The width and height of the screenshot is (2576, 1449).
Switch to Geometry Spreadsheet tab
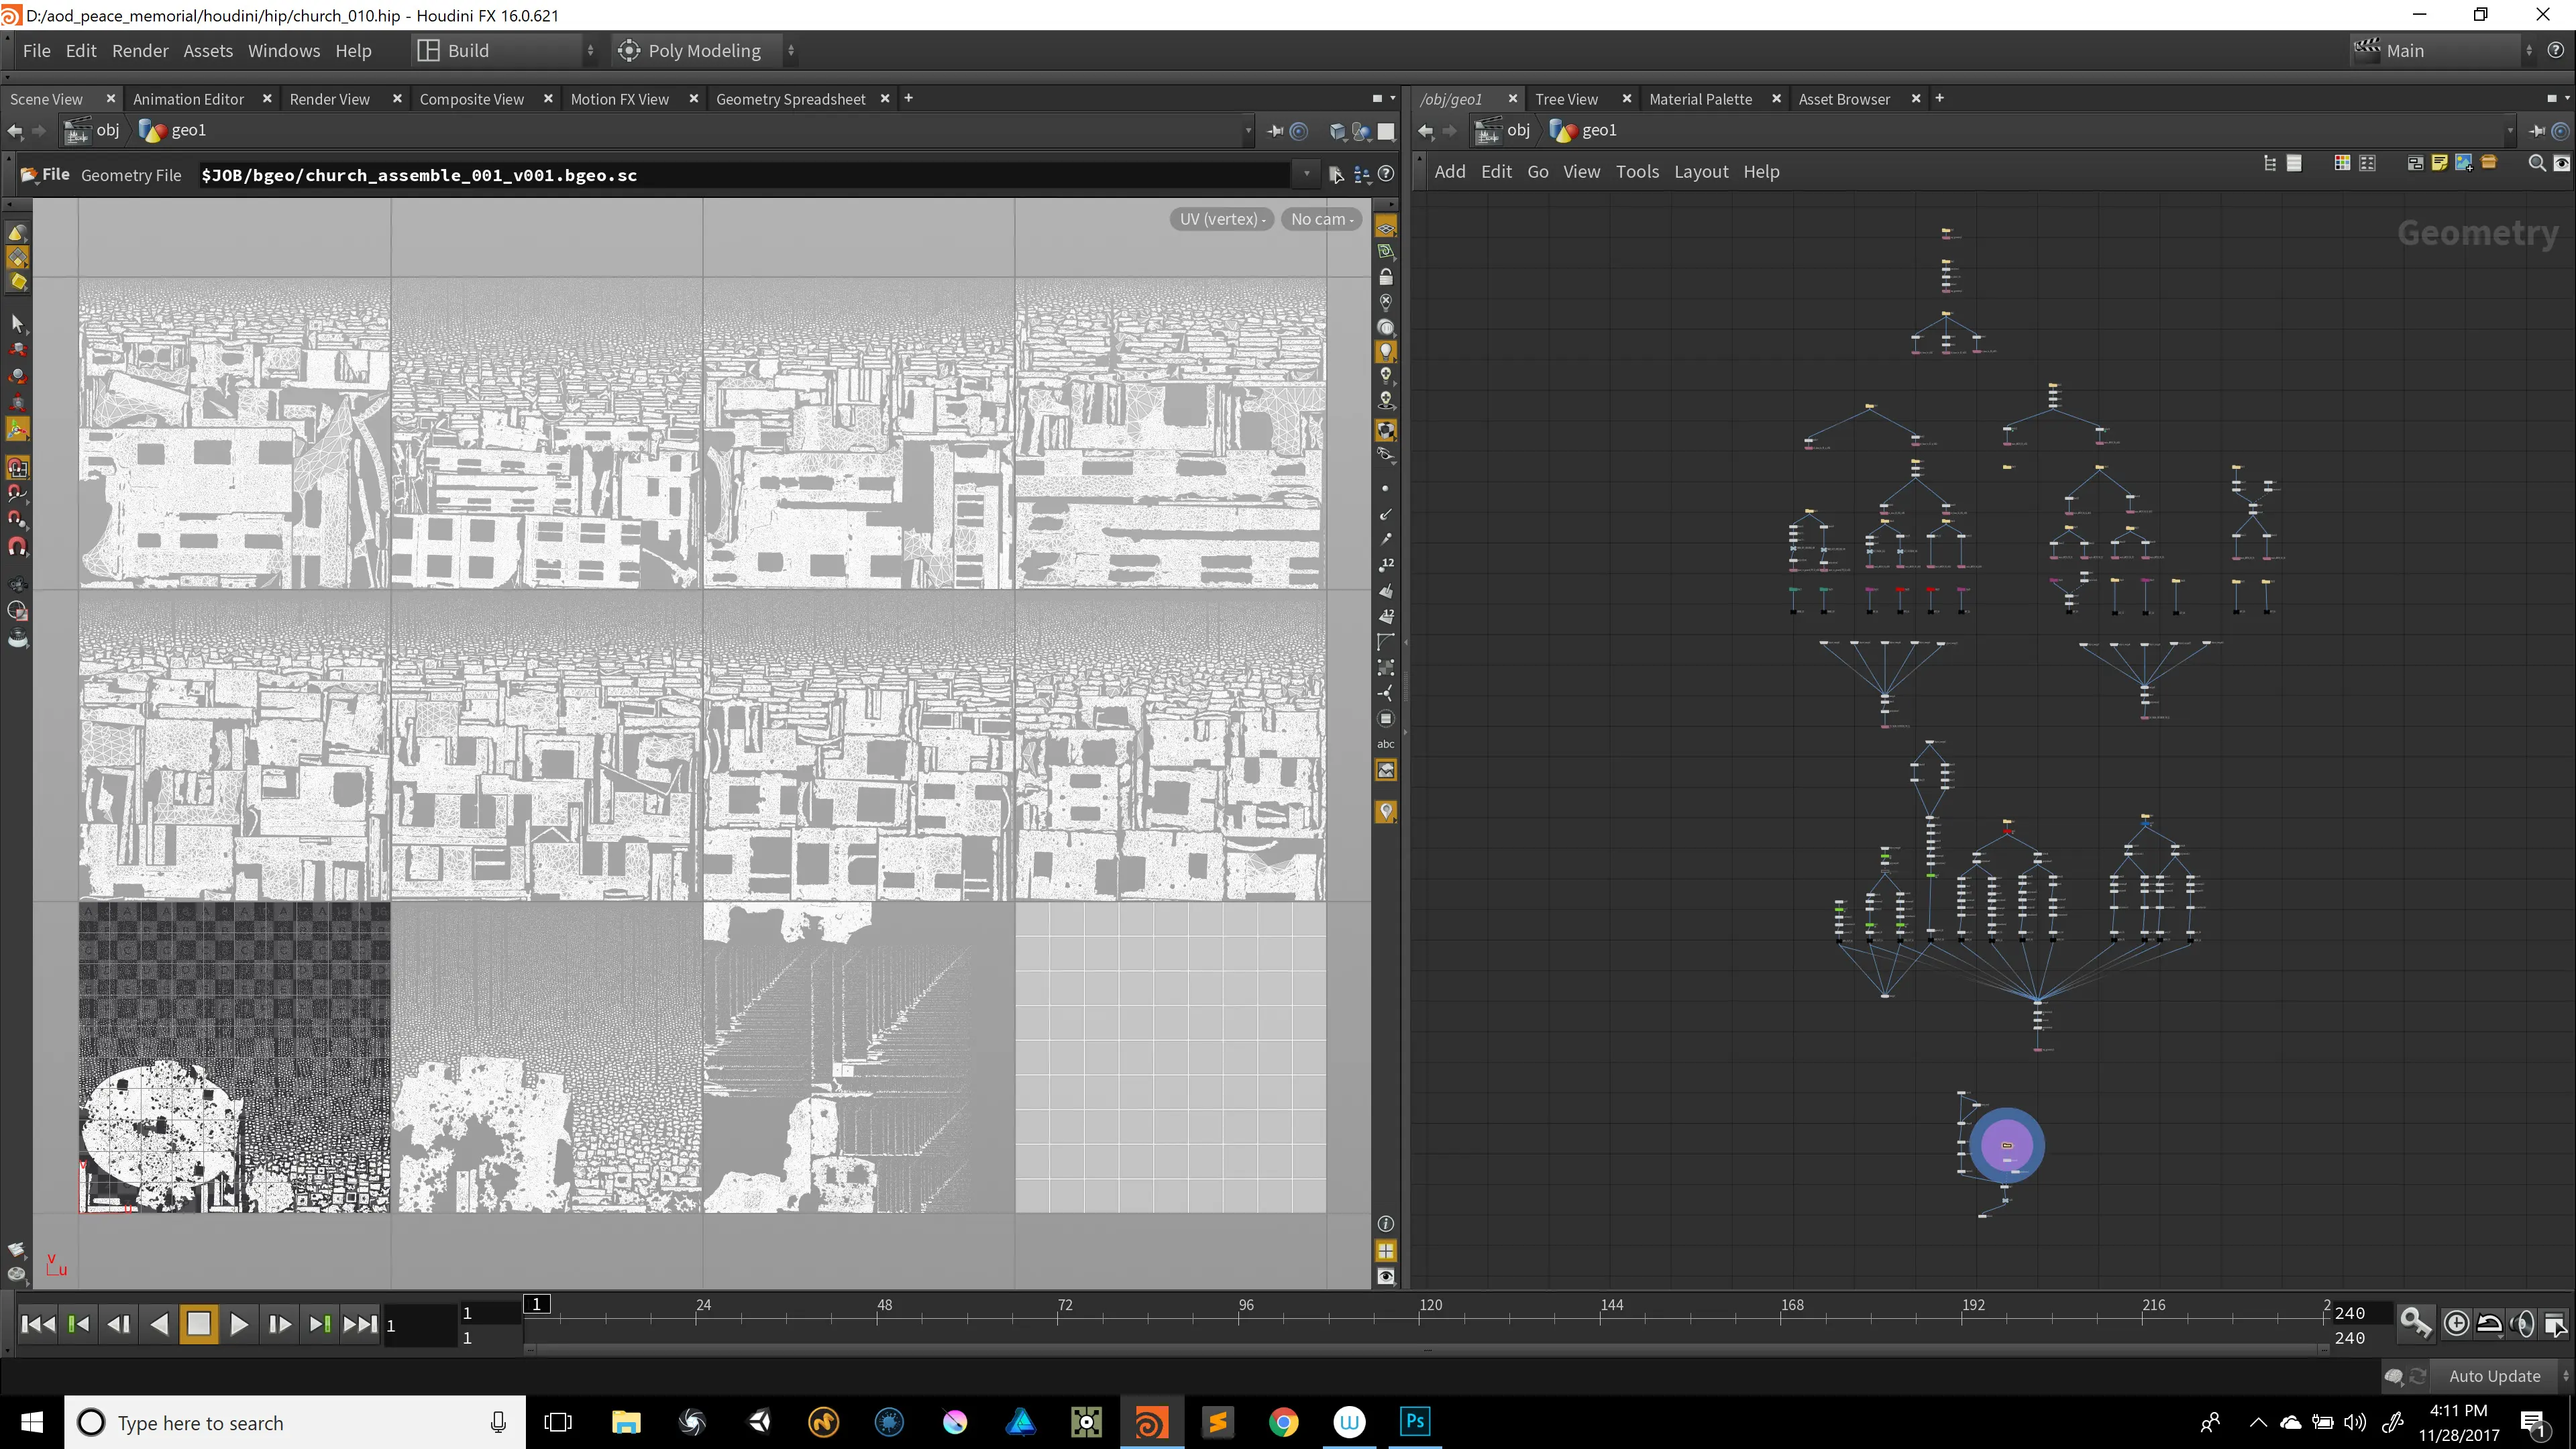(x=790, y=99)
